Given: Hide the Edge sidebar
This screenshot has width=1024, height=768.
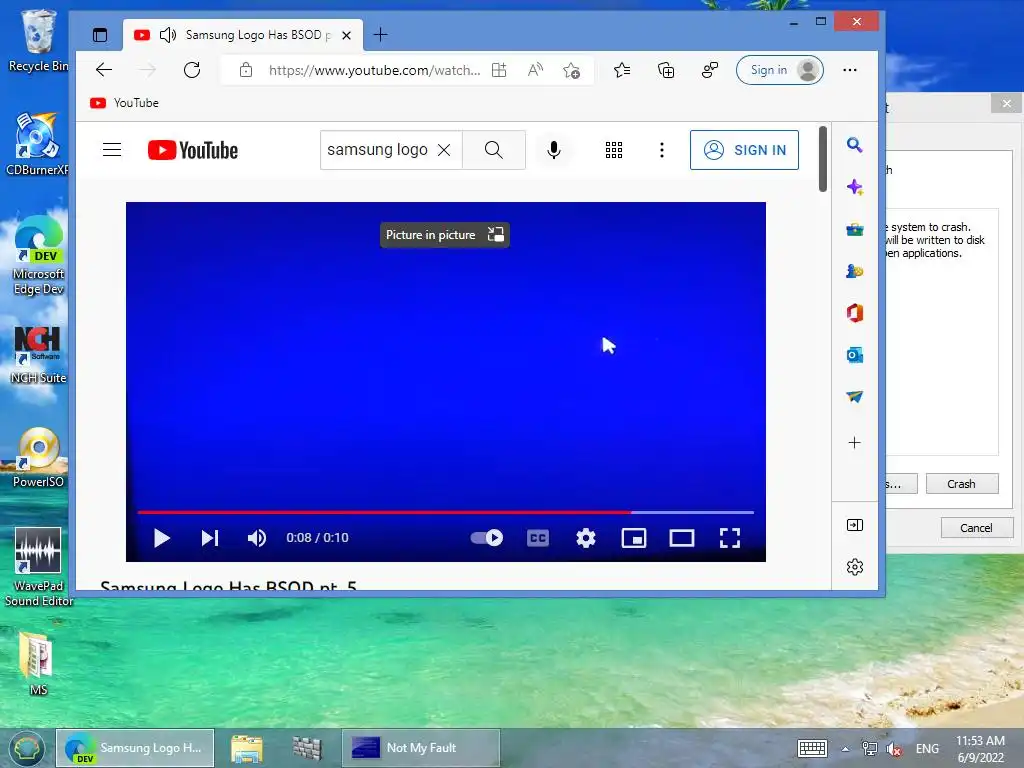Looking at the screenshot, I should pos(855,525).
